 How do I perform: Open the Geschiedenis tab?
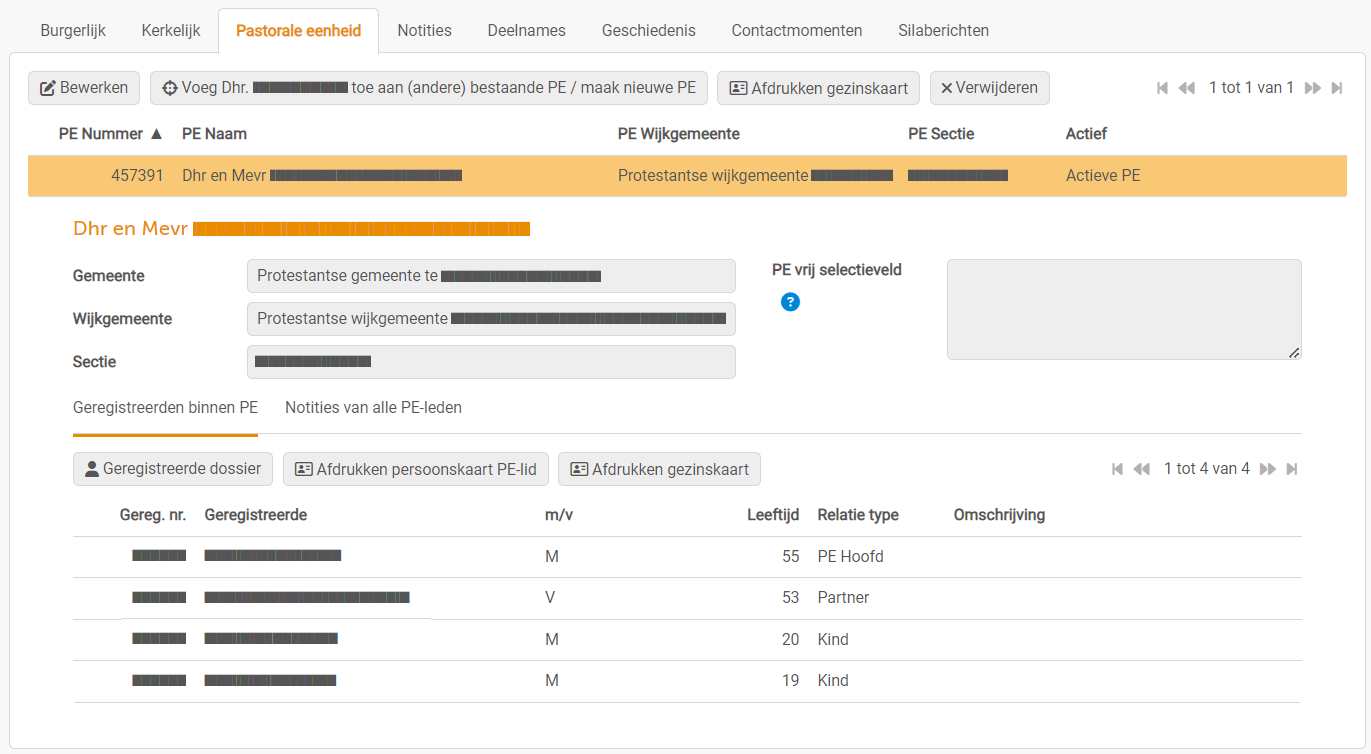648,30
